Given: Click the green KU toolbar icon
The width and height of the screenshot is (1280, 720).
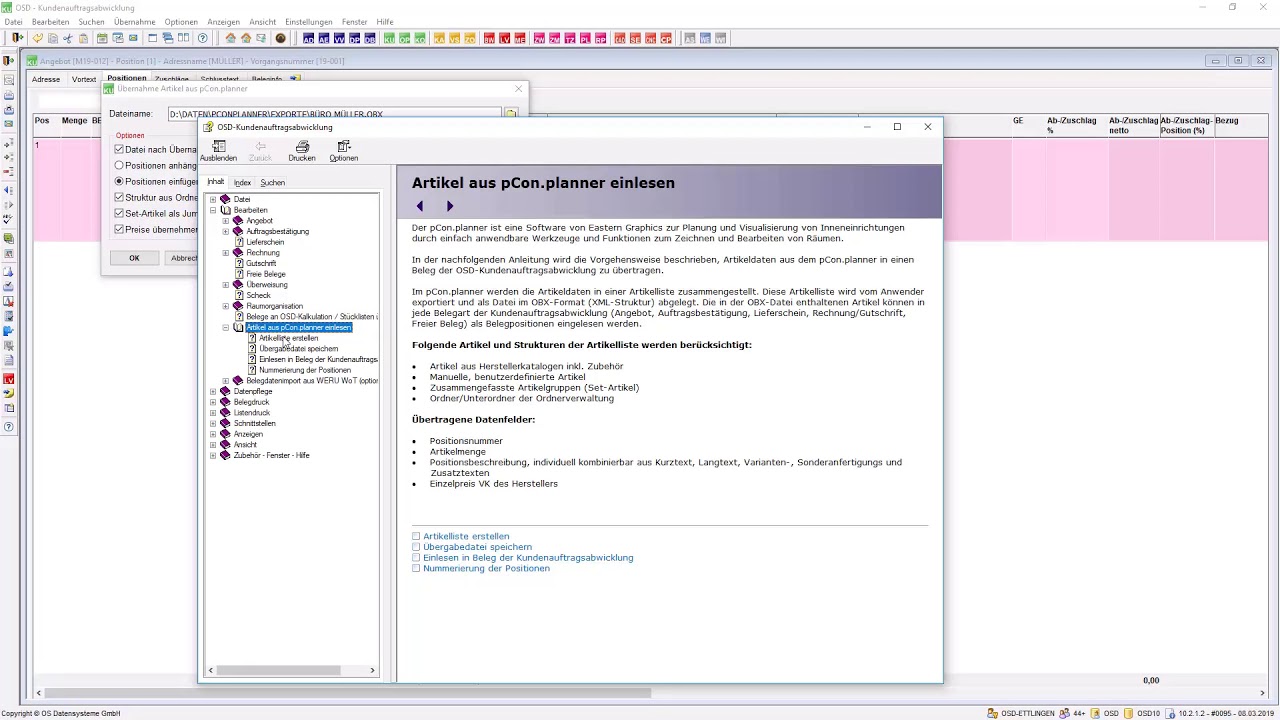Looking at the screenshot, I should (390, 38).
